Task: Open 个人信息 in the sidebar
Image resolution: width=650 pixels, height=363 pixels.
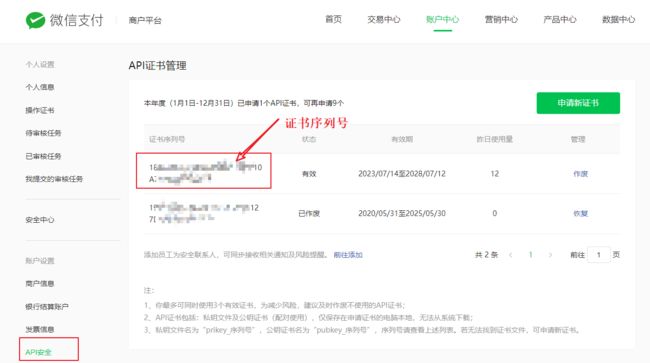Action: tap(40, 87)
